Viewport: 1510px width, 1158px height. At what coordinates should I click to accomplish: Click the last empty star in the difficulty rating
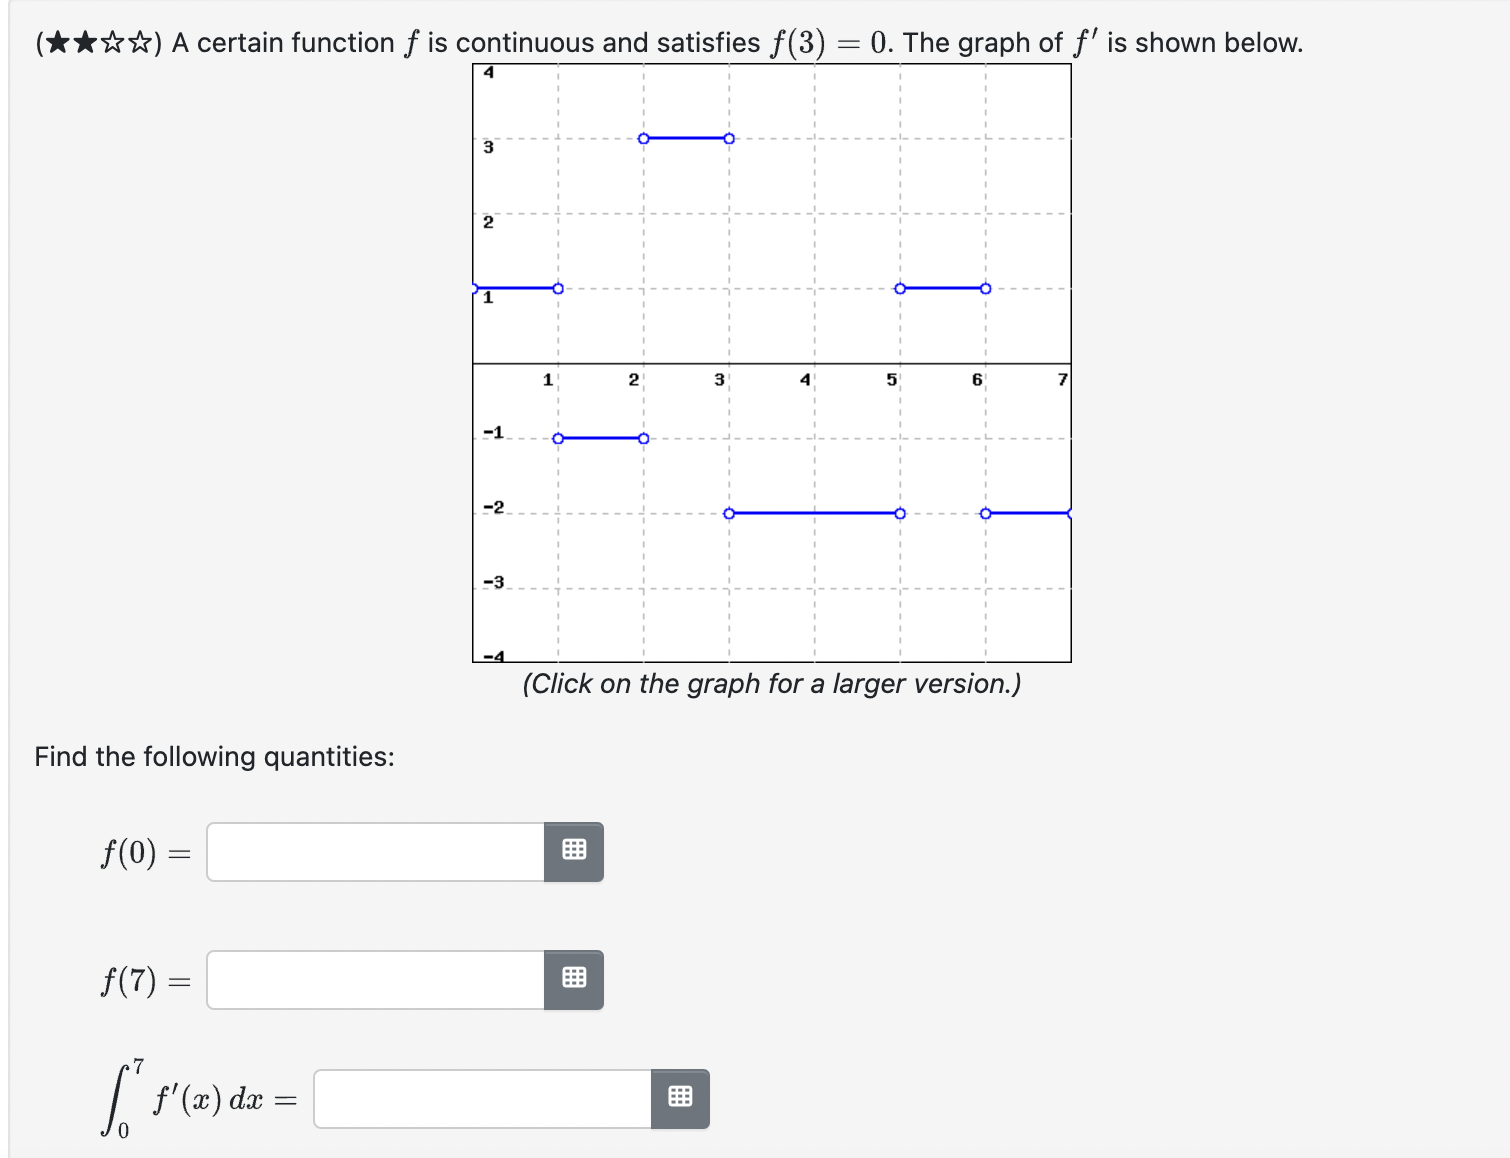[139, 42]
